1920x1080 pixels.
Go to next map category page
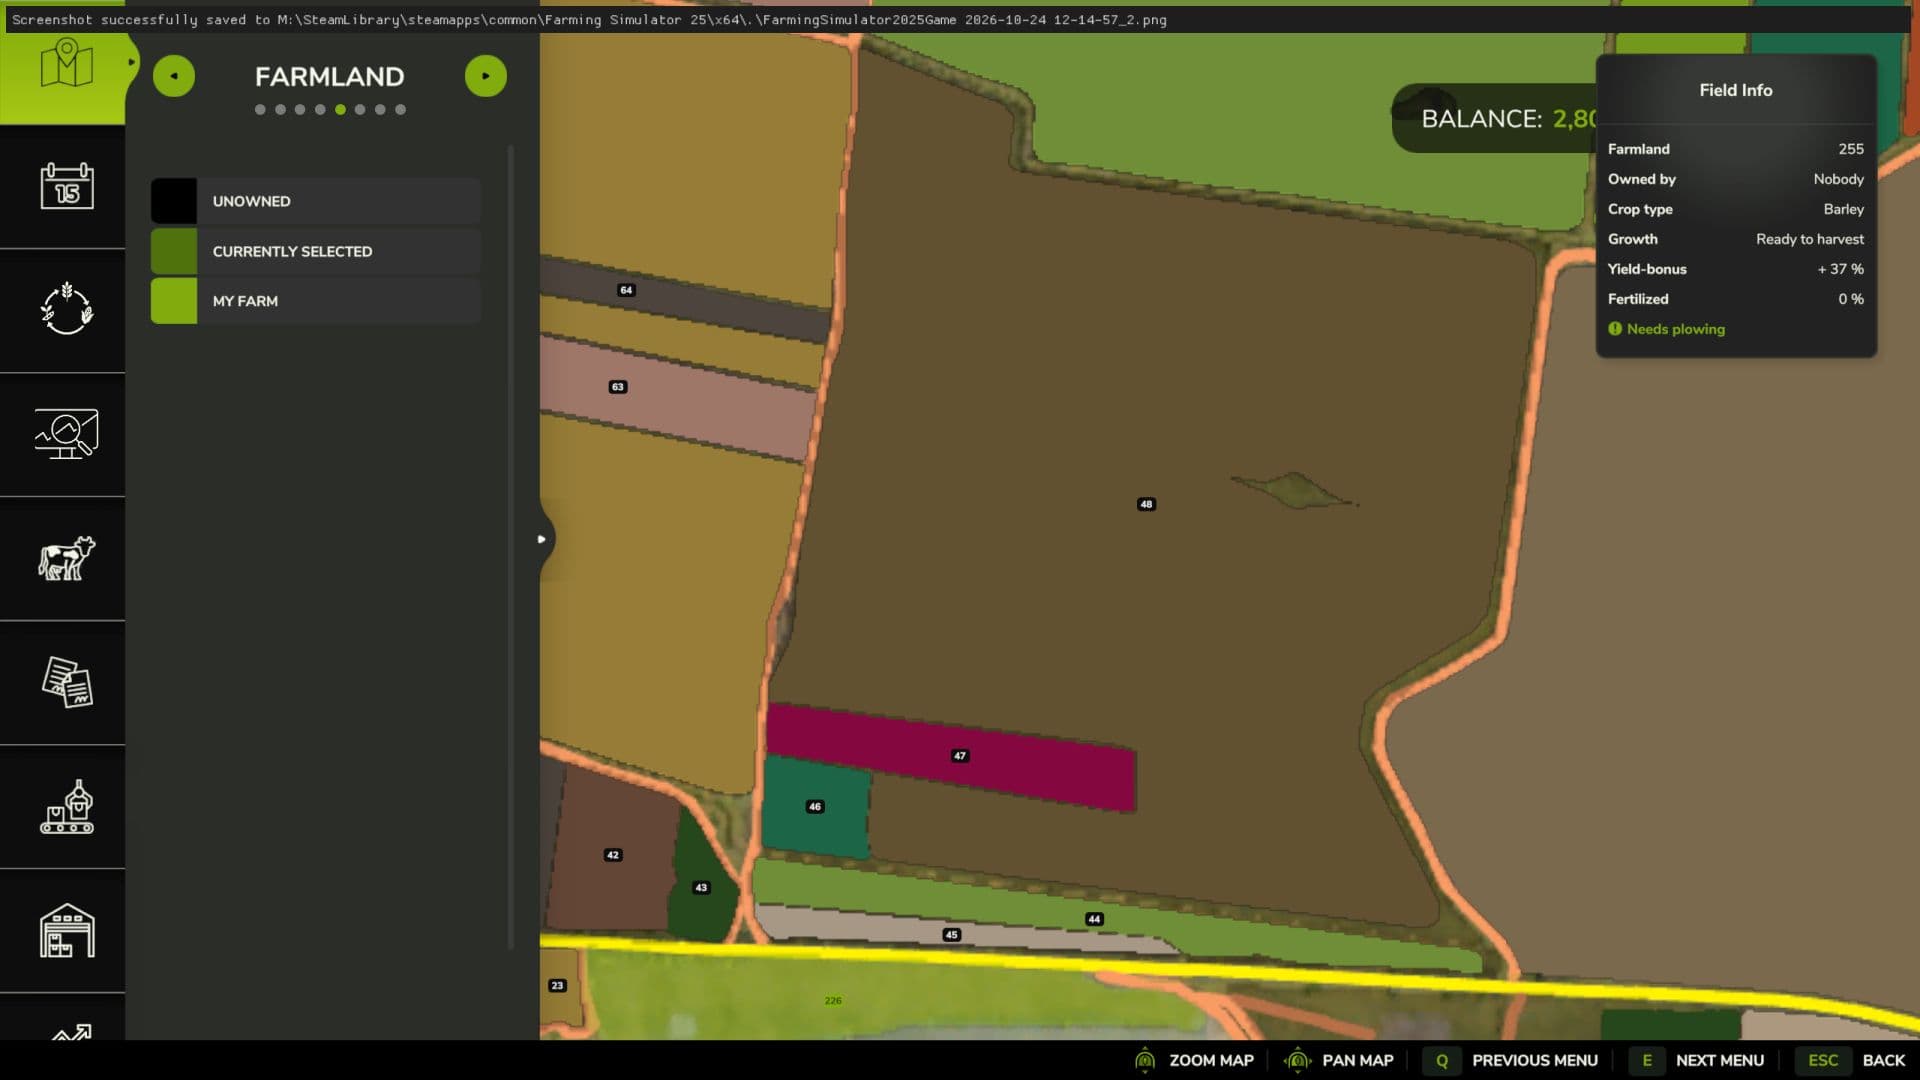click(486, 76)
